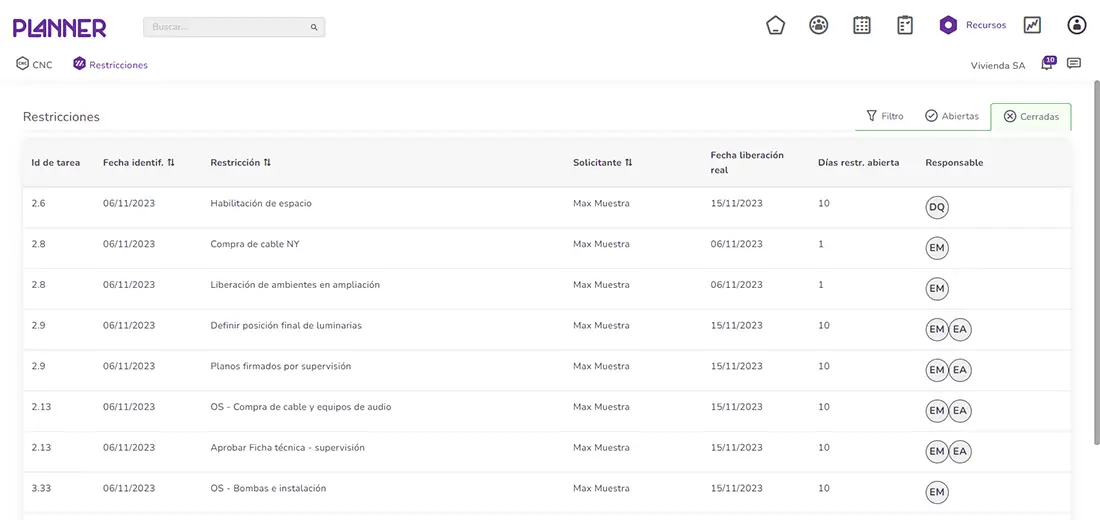Click EM avatar in Definir posición final row
The width and height of the screenshot is (1100, 520).
(937, 330)
